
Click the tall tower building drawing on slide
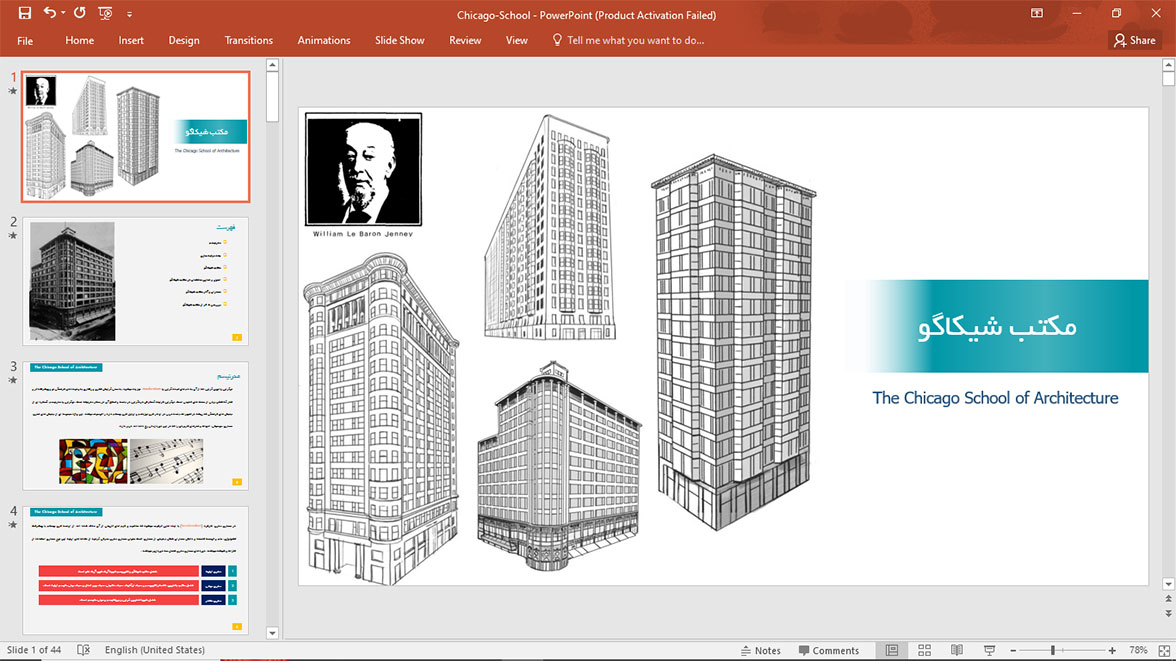click(x=734, y=342)
